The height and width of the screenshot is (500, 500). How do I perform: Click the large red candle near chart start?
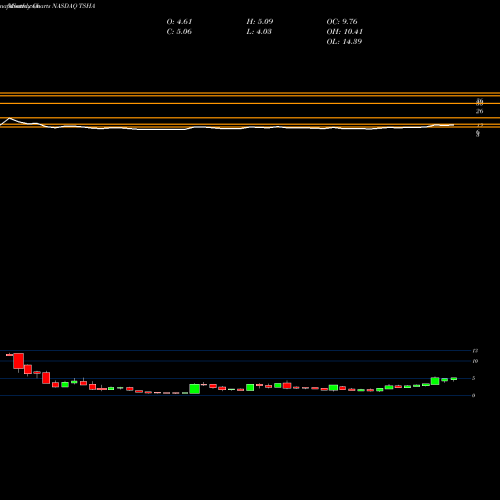tap(19, 361)
